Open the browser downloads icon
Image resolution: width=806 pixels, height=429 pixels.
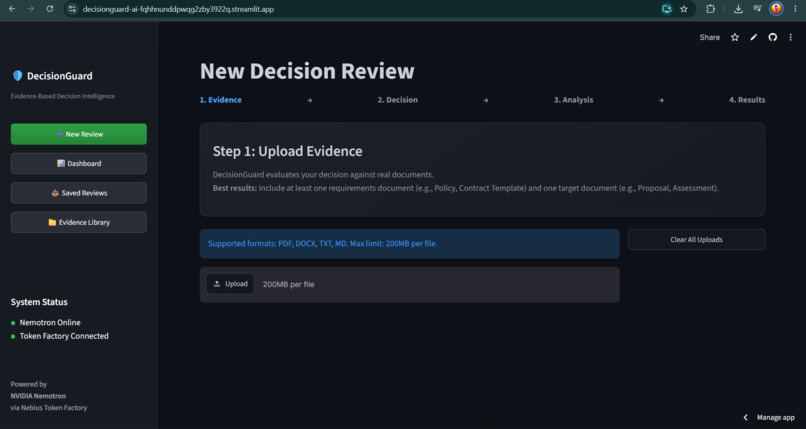[738, 9]
